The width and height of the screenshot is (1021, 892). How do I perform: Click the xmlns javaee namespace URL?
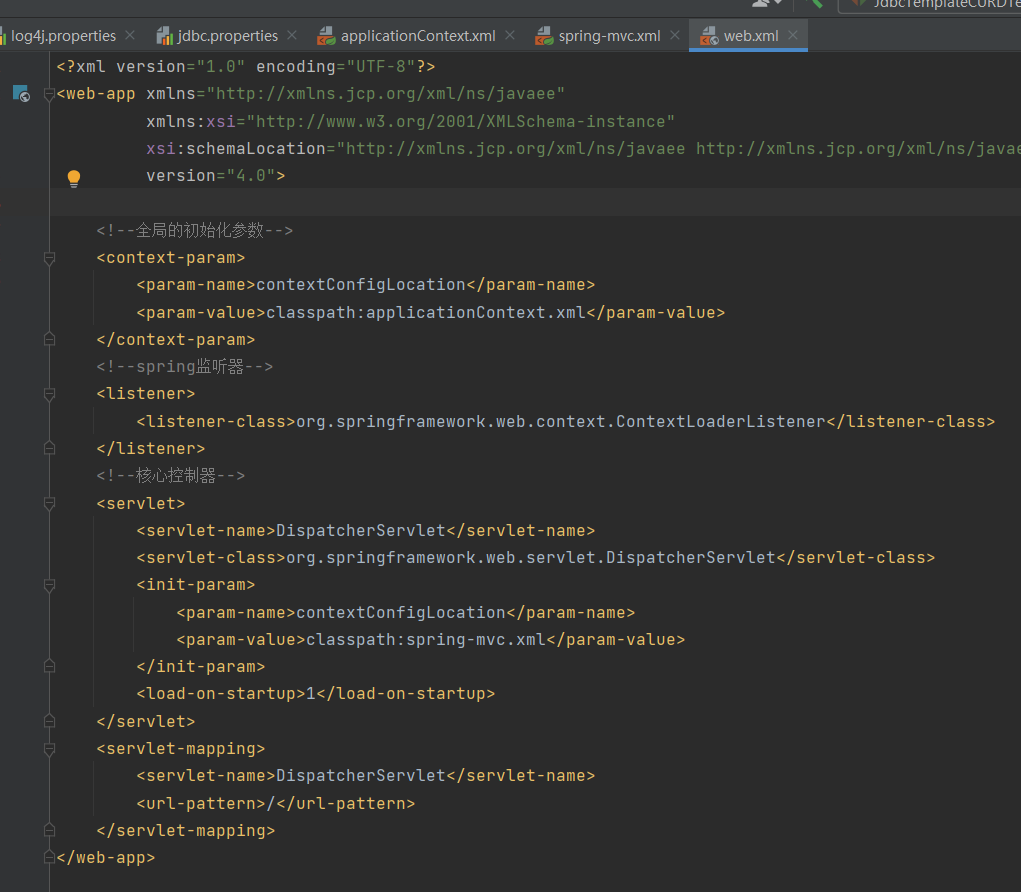pyautogui.click(x=385, y=94)
